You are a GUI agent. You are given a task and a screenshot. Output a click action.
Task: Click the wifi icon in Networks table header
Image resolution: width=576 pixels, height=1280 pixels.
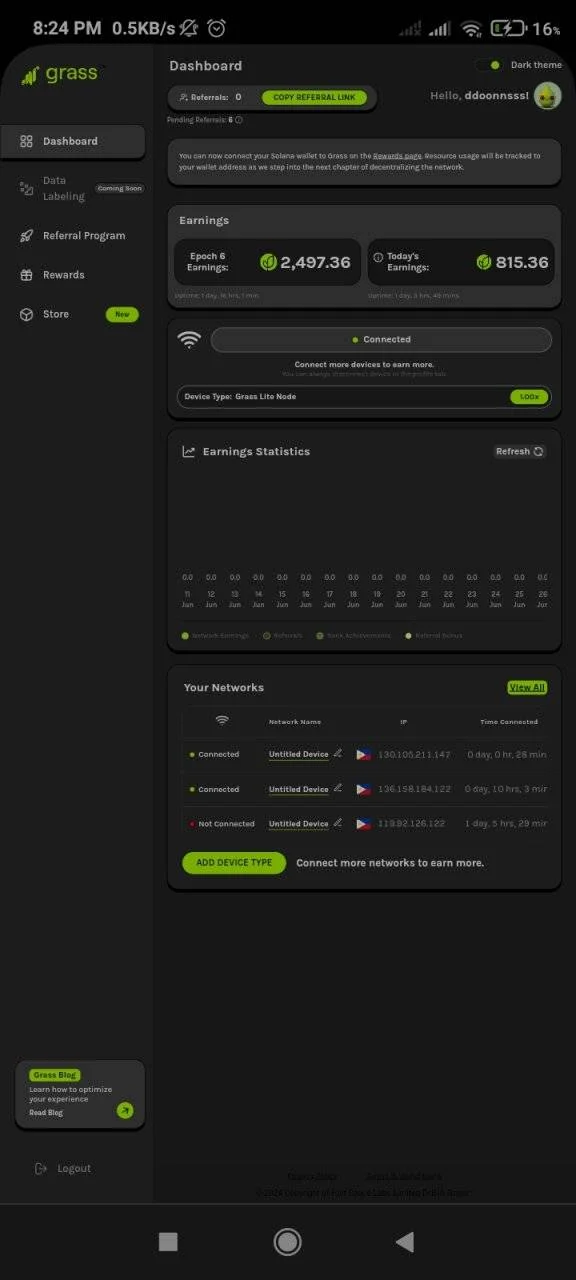(222, 720)
